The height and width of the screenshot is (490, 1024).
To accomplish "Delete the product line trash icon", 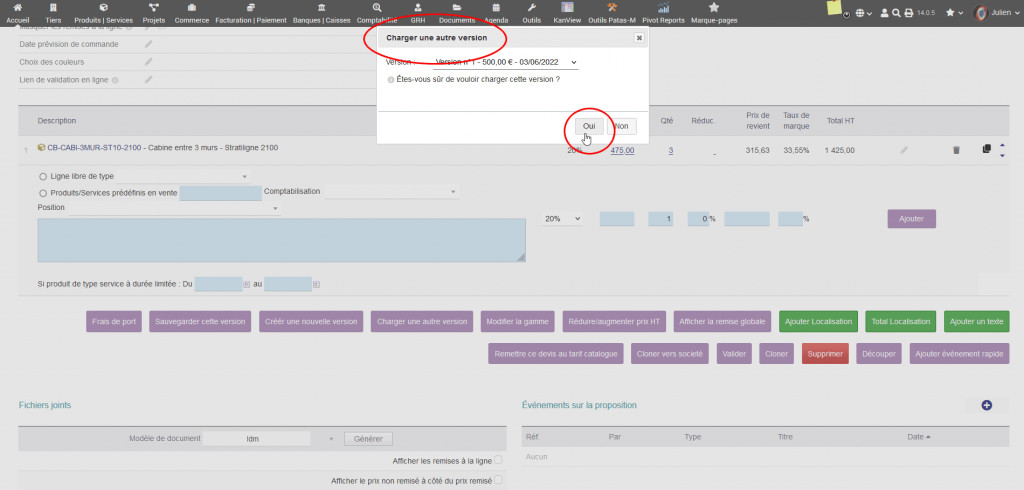I will (x=956, y=150).
